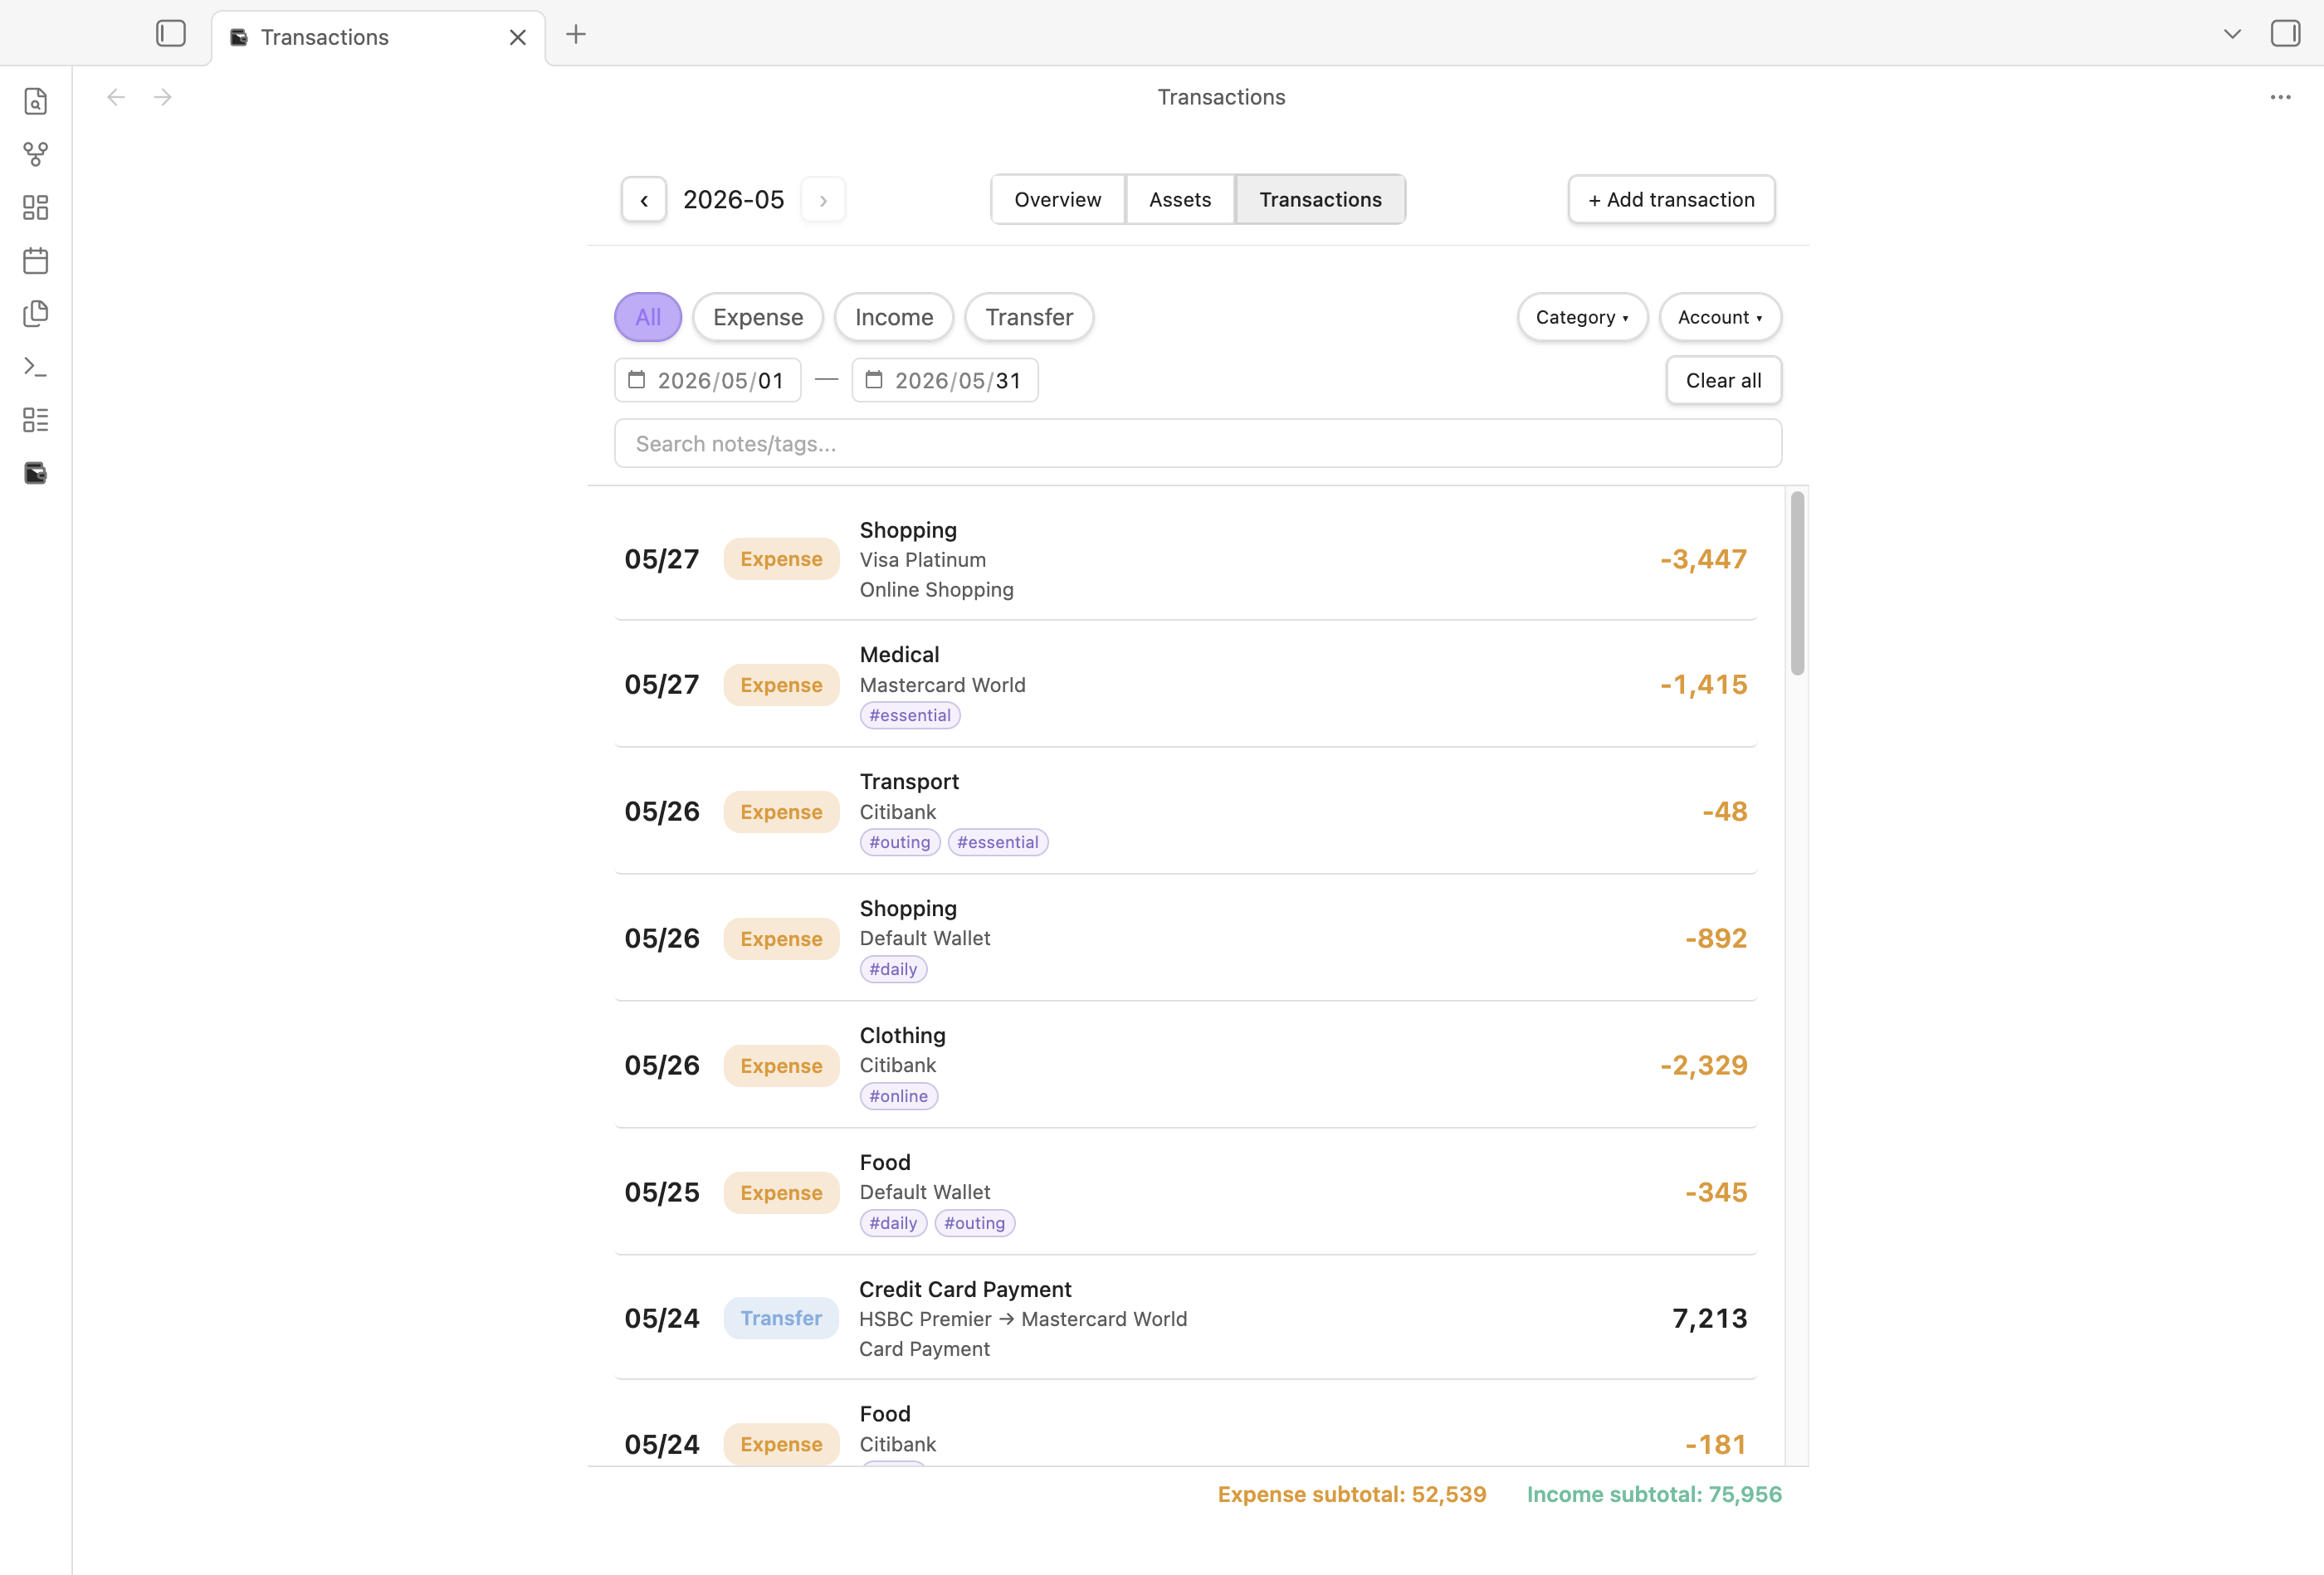
Task: Toggle the left sidebar panel icon
Action: tap(171, 34)
